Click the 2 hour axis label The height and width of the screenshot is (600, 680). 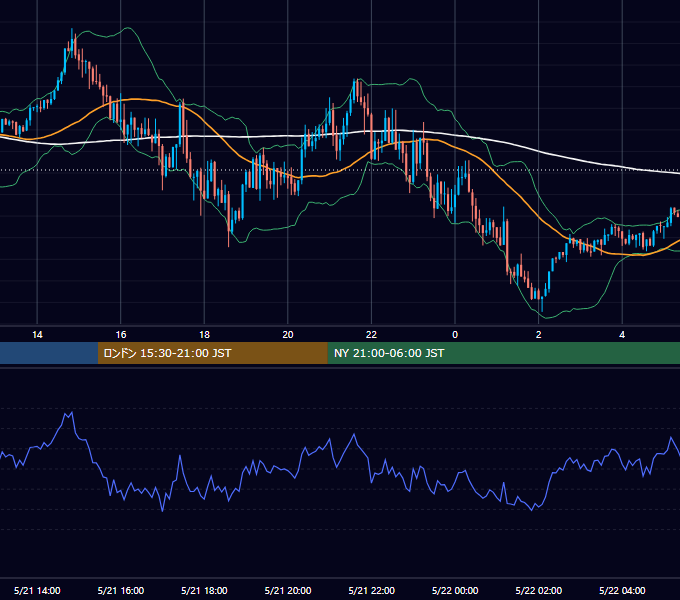(539, 335)
